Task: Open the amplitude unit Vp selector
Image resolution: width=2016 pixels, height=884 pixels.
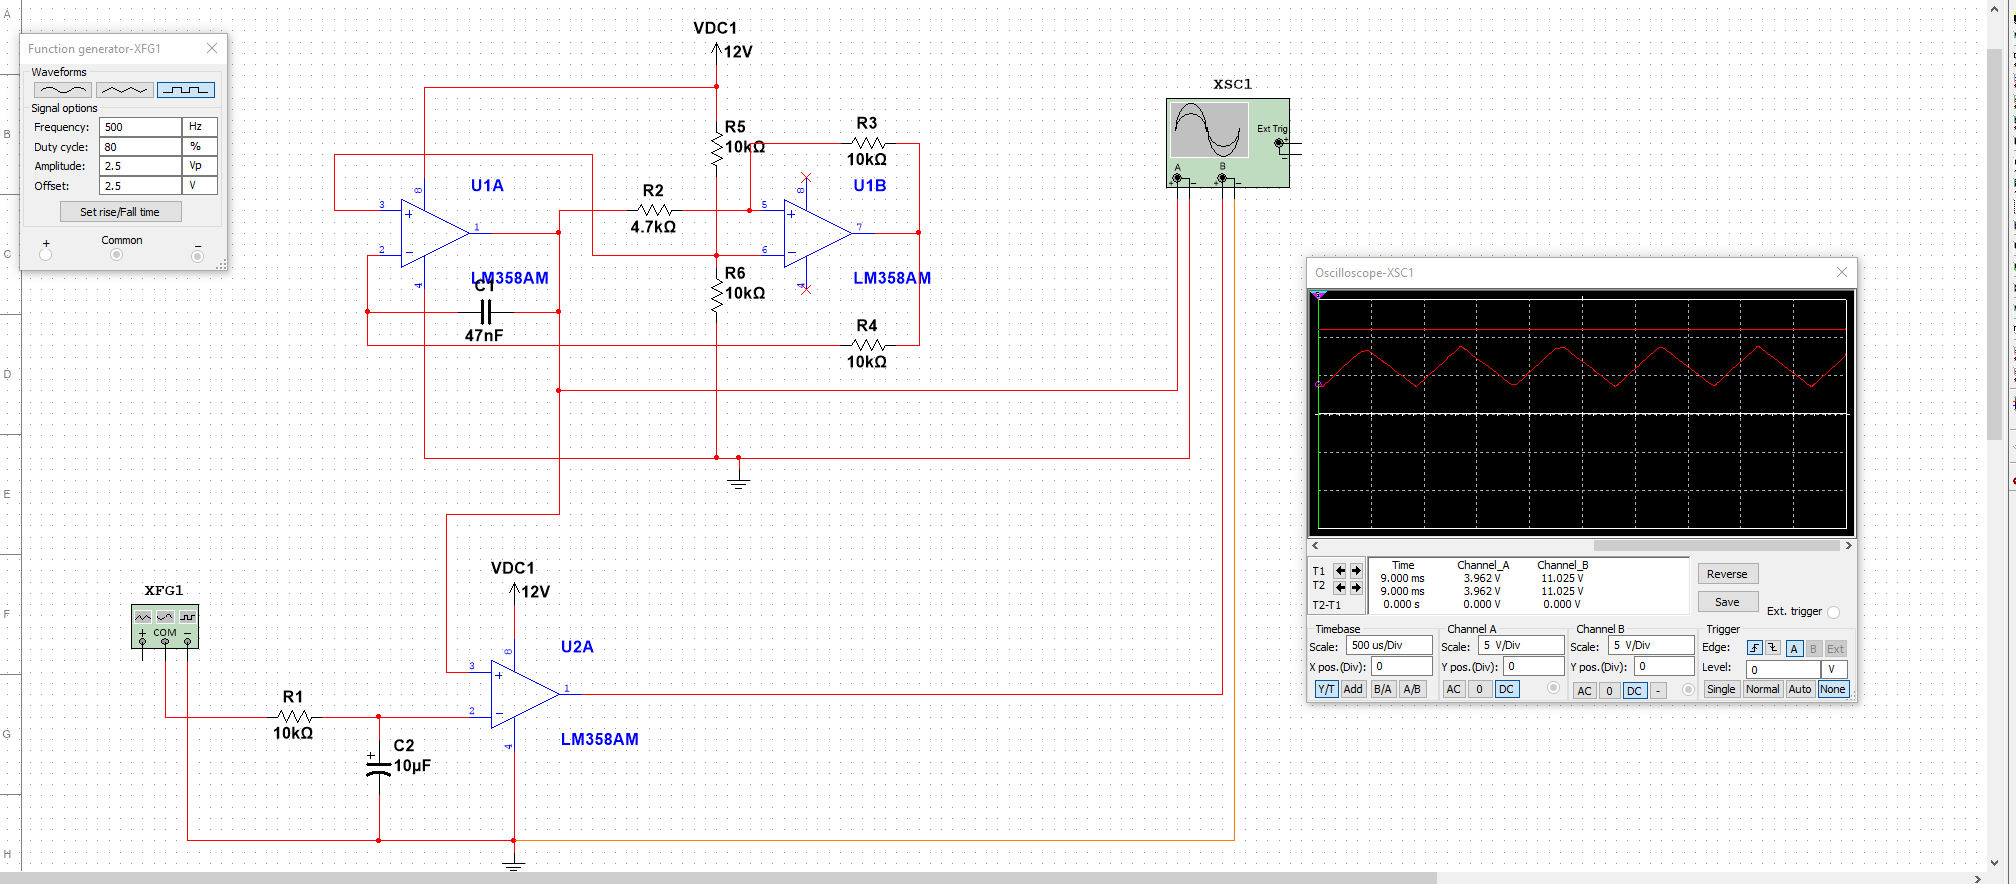Action: [199, 166]
